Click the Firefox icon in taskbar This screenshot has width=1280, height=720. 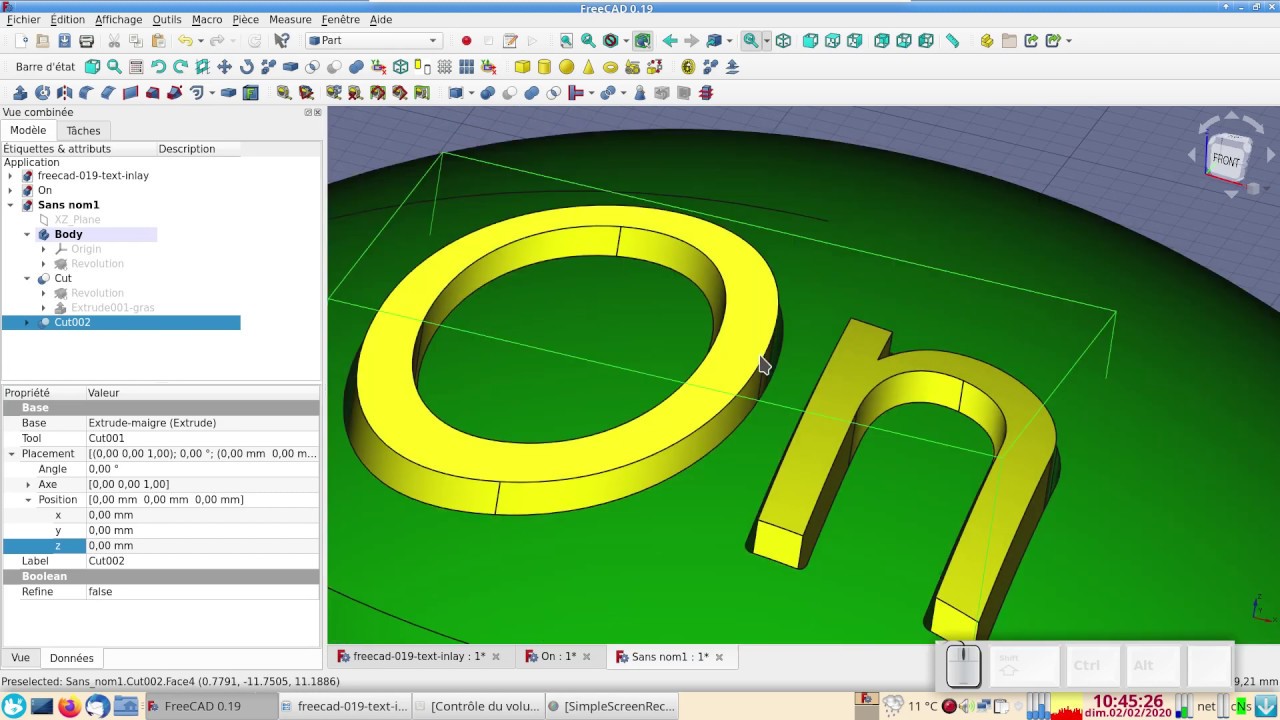click(x=69, y=706)
